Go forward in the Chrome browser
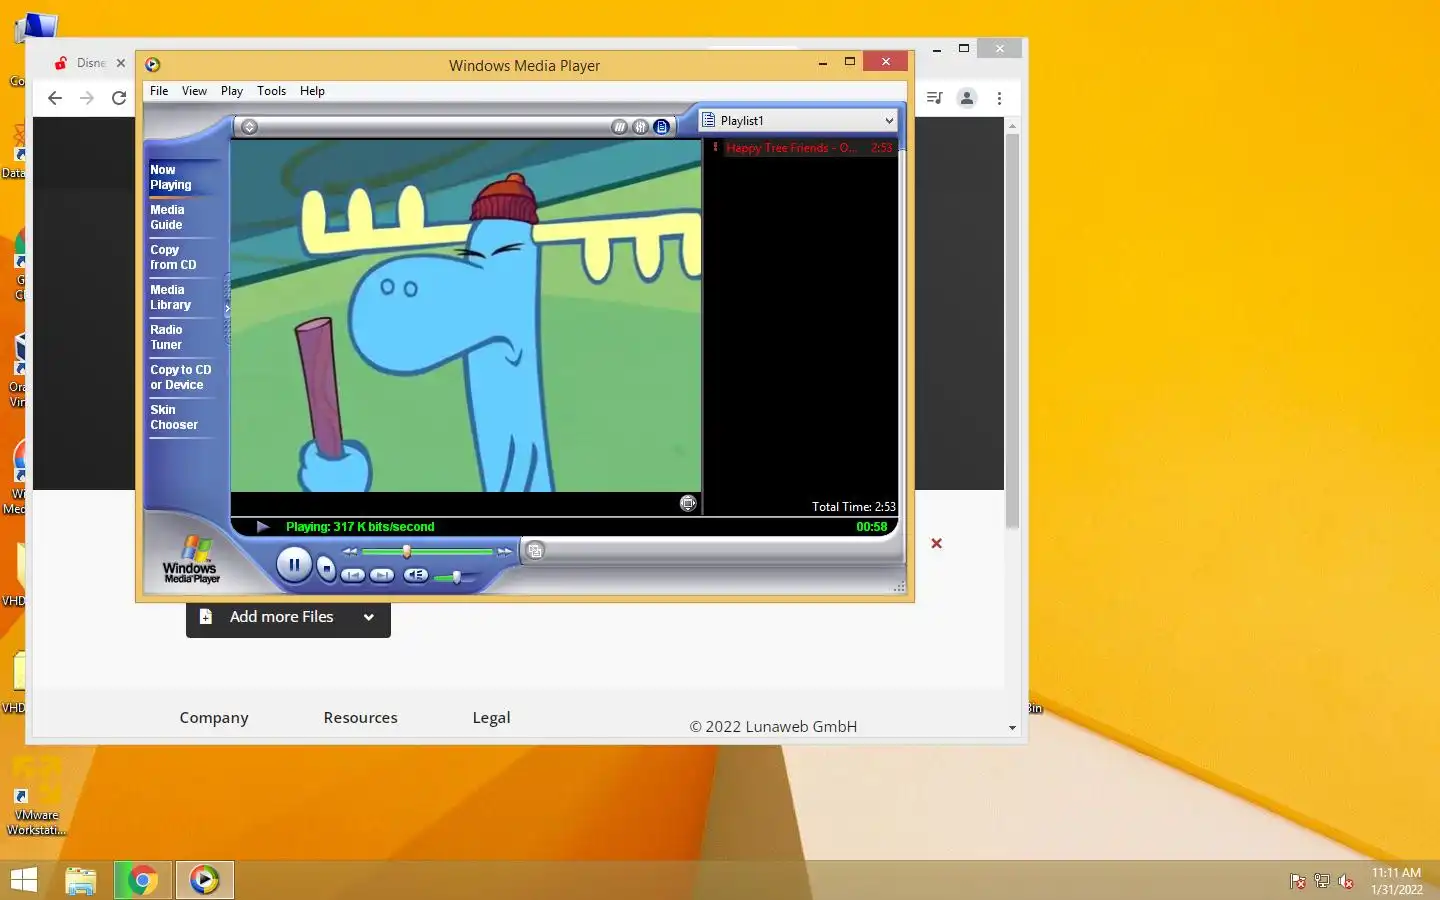 [87, 98]
